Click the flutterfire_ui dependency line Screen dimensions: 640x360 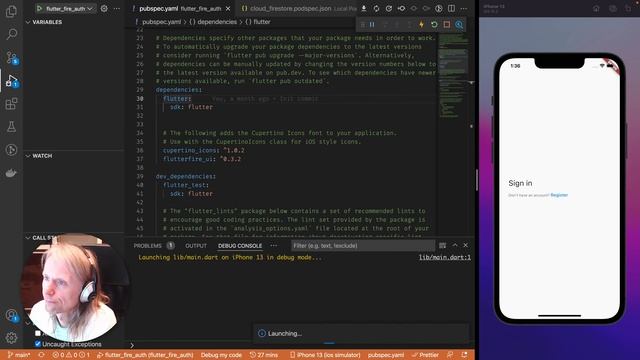pyautogui.click(x=202, y=159)
